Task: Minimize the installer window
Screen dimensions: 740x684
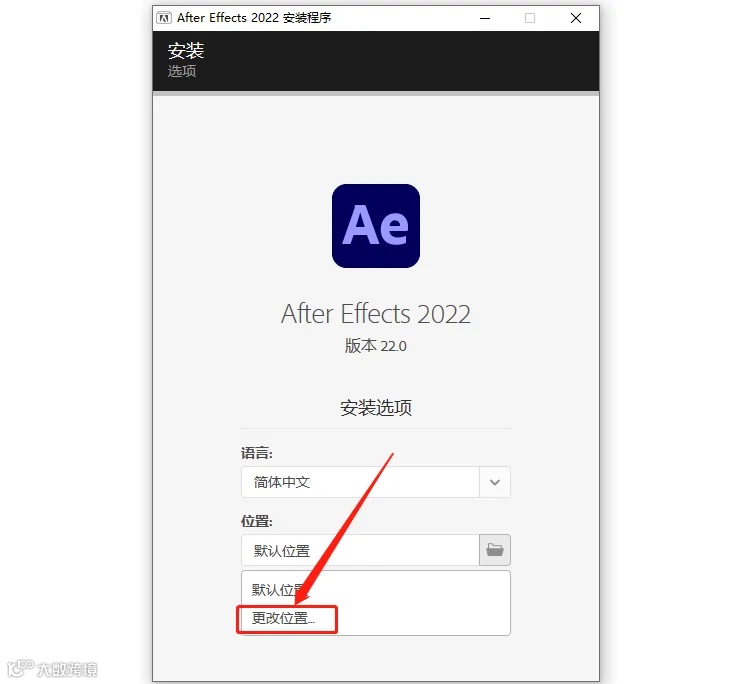Action: point(485,18)
